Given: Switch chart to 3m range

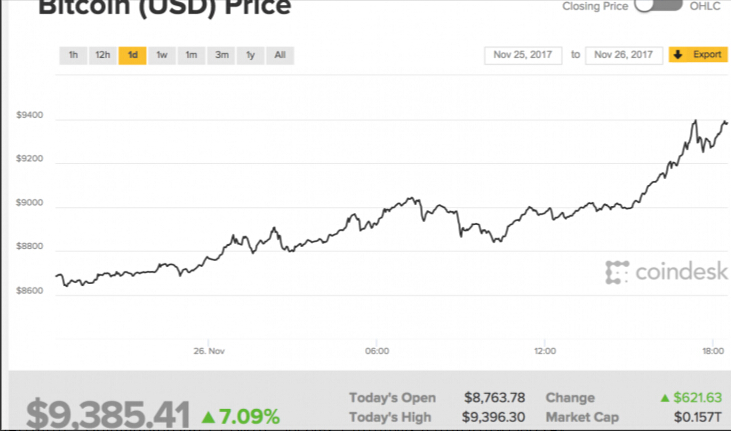Looking at the screenshot, I should click(221, 55).
